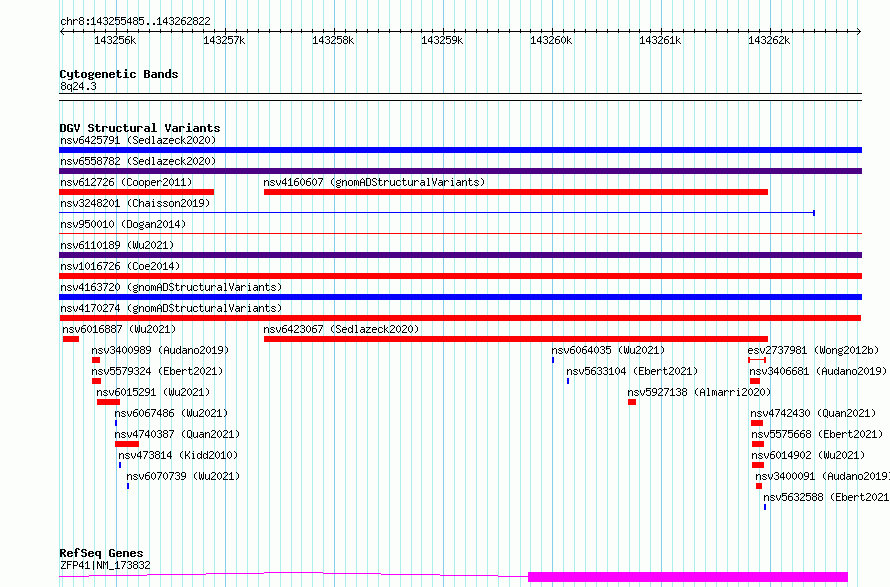The image size is (890, 587).
Task: Click the 143262k ruler tick label
Action: (769, 40)
